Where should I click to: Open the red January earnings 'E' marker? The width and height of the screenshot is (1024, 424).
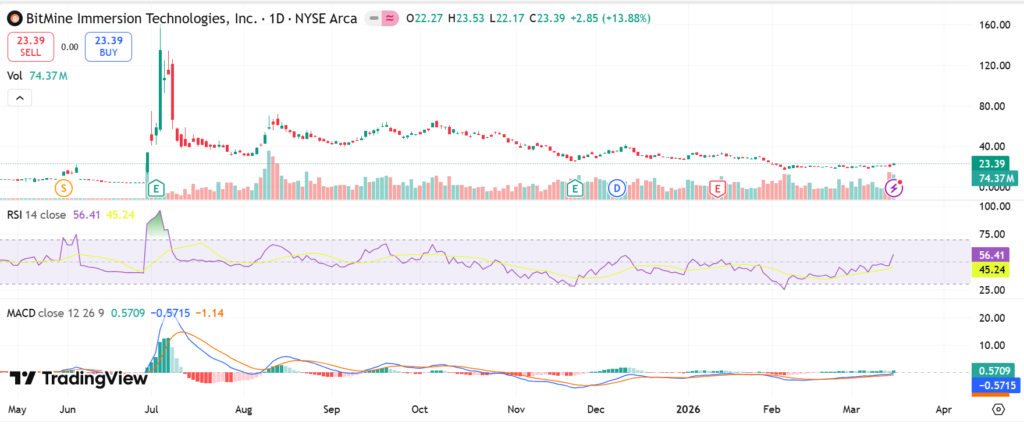(x=716, y=187)
